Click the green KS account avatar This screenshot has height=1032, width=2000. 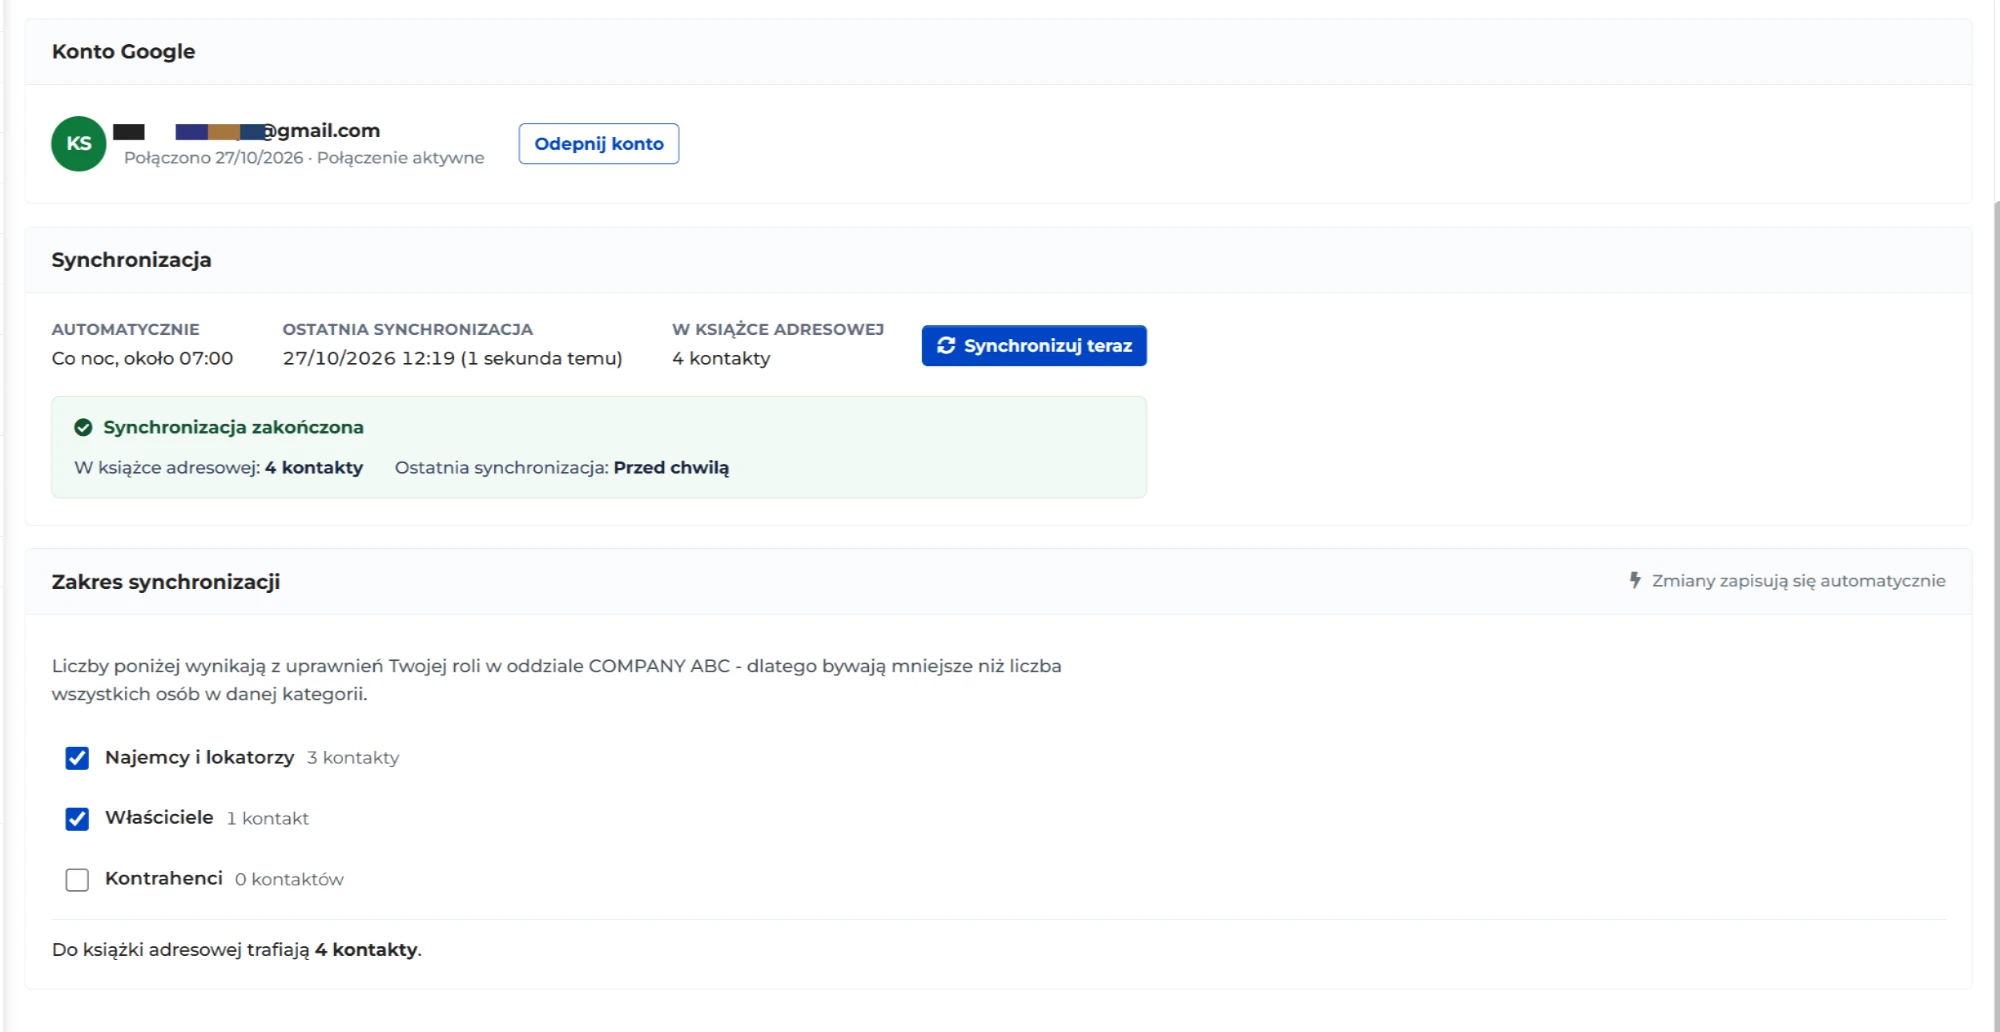tap(79, 144)
